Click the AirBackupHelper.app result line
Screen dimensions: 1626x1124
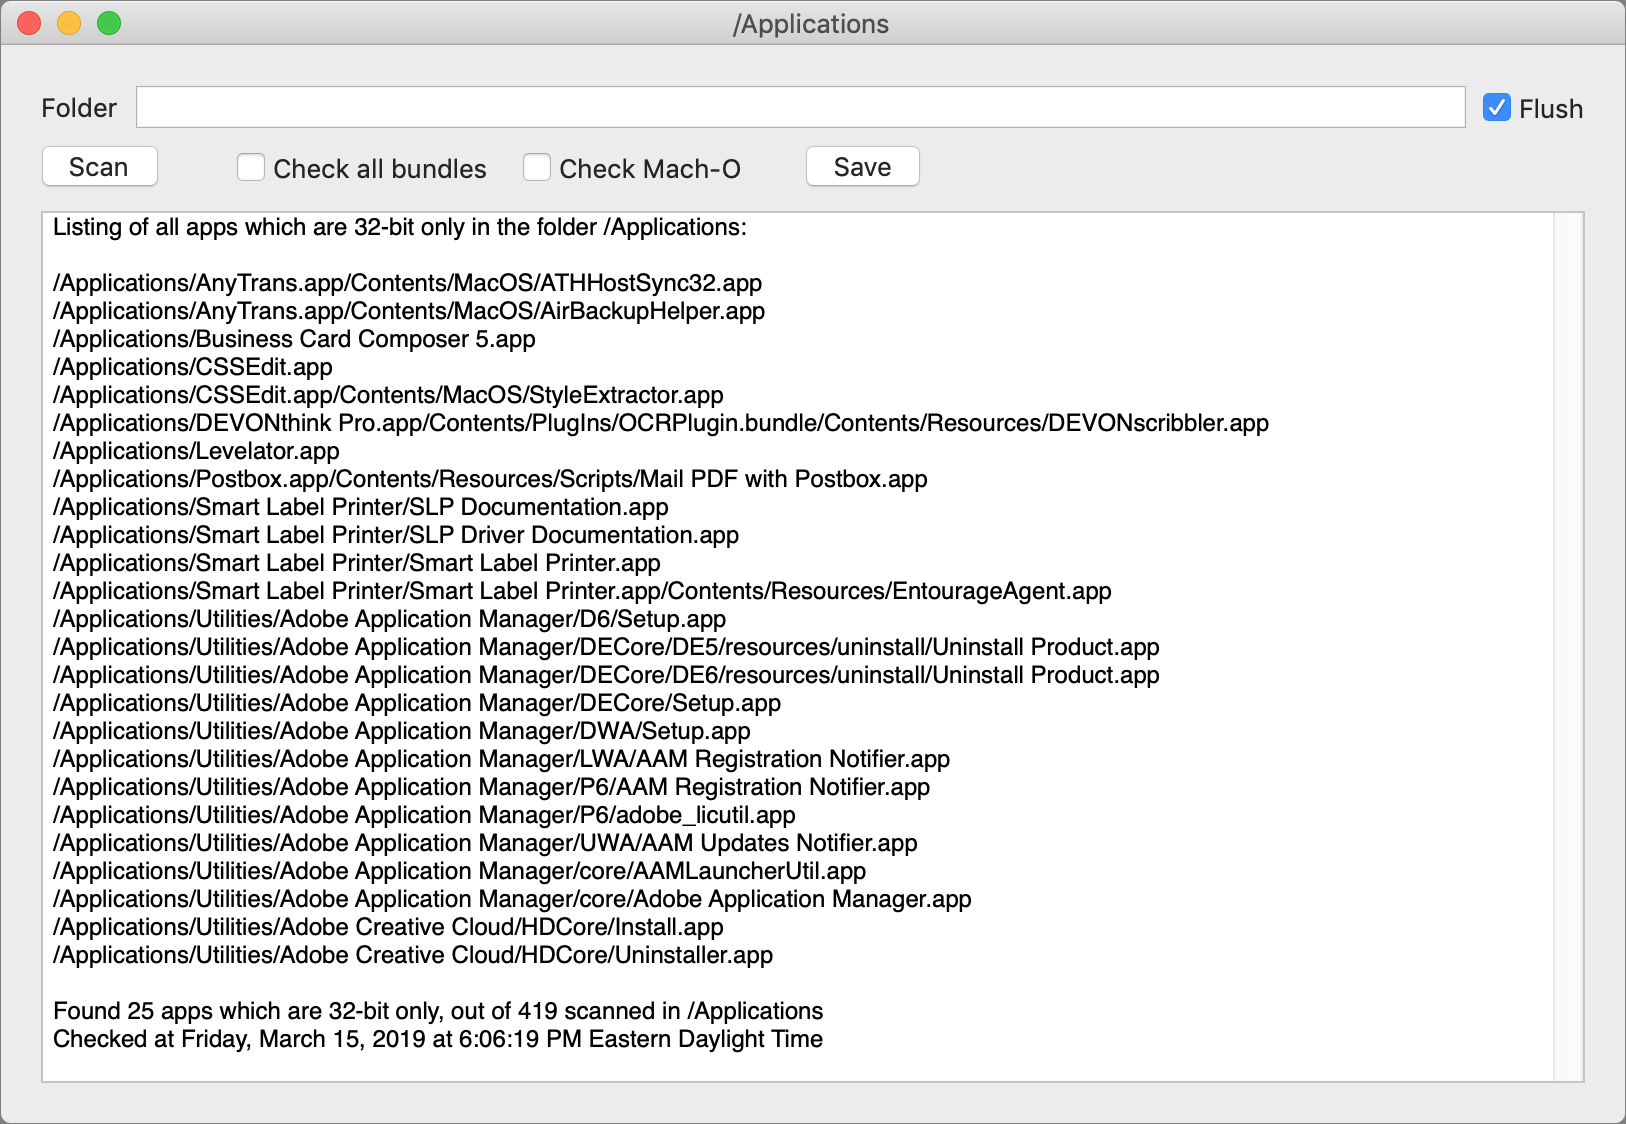pyautogui.click(x=409, y=311)
